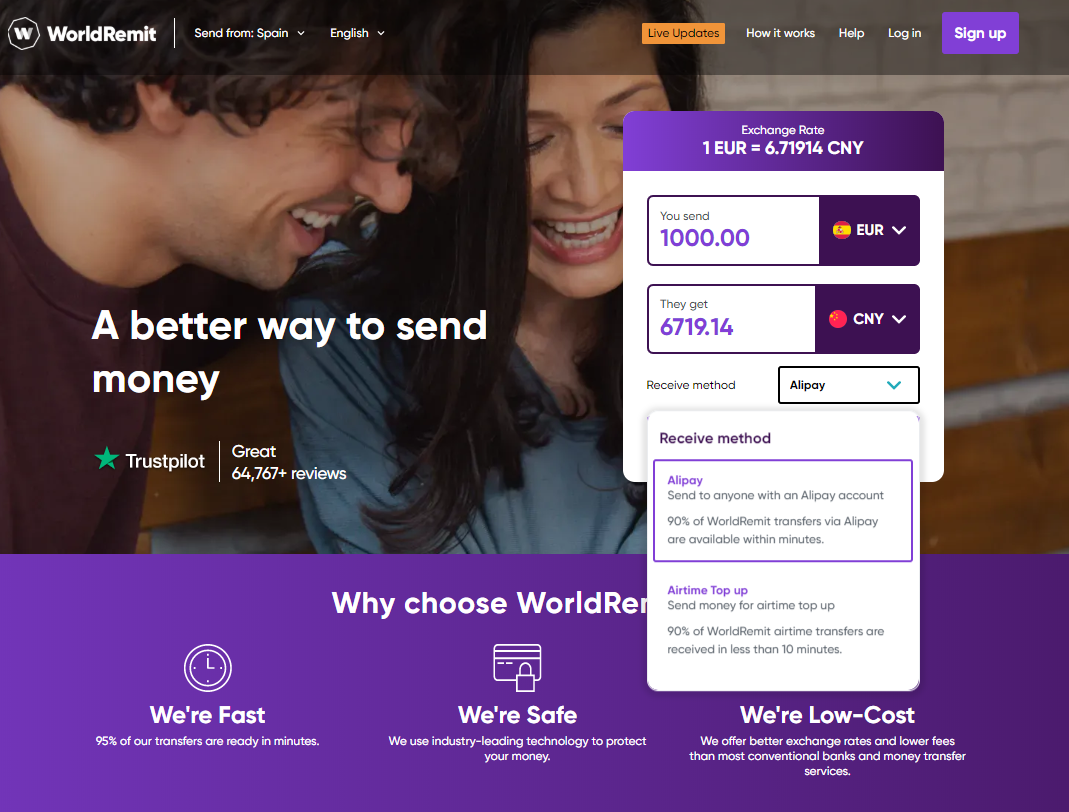This screenshot has width=1069, height=812.
Task: Click the Spain flag icon beside EUR
Action: (x=841, y=230)
